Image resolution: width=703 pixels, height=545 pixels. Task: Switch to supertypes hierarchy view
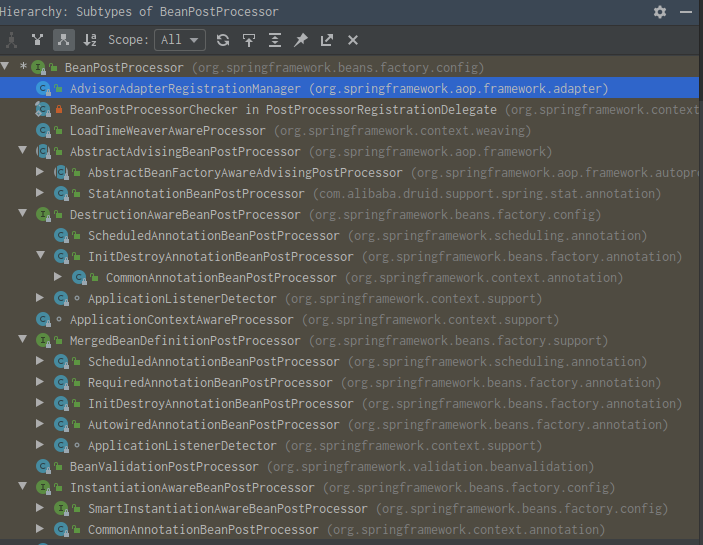pyautogui.click(x=37, y=40)
